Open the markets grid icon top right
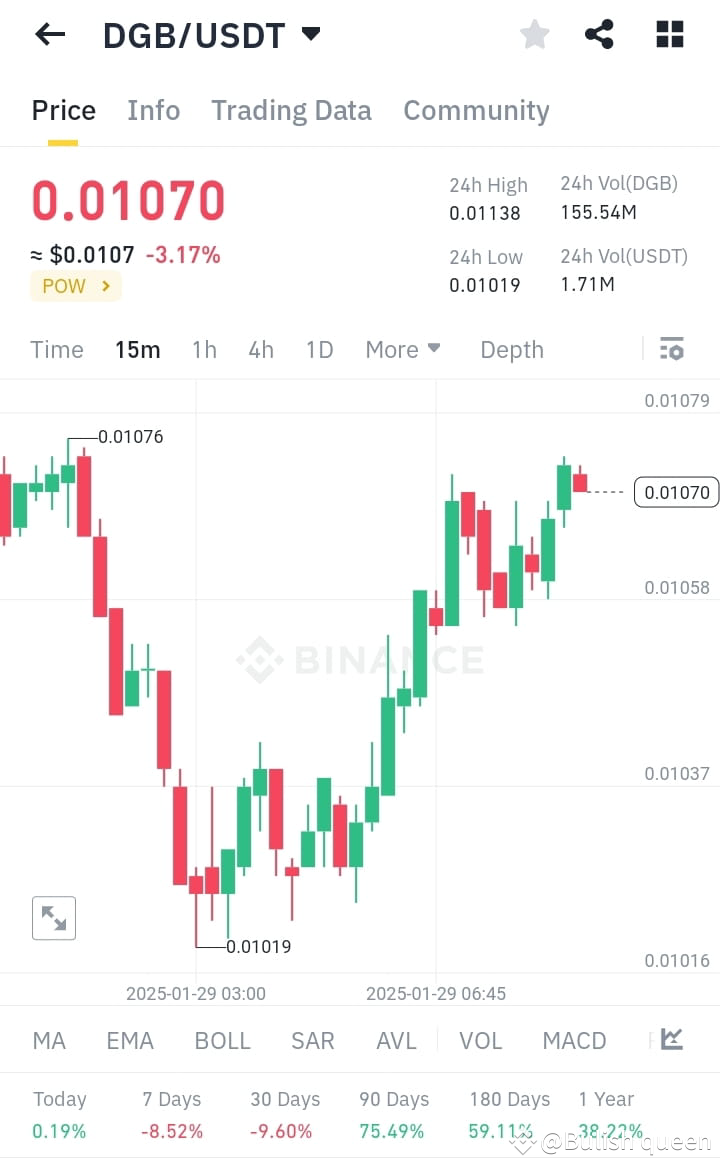Viewport: 720px width, 1164px height. click(x=668, y=34)
